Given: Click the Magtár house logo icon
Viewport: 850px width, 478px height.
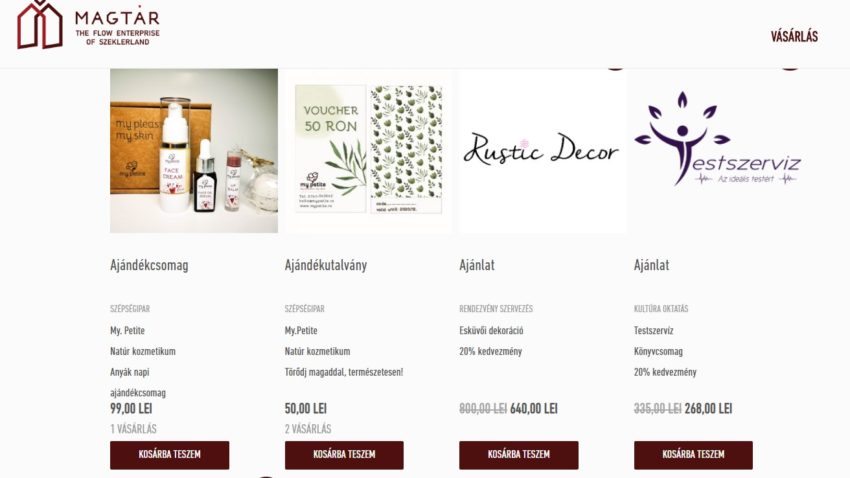Looking at the screenshot, I should (40, 25).
